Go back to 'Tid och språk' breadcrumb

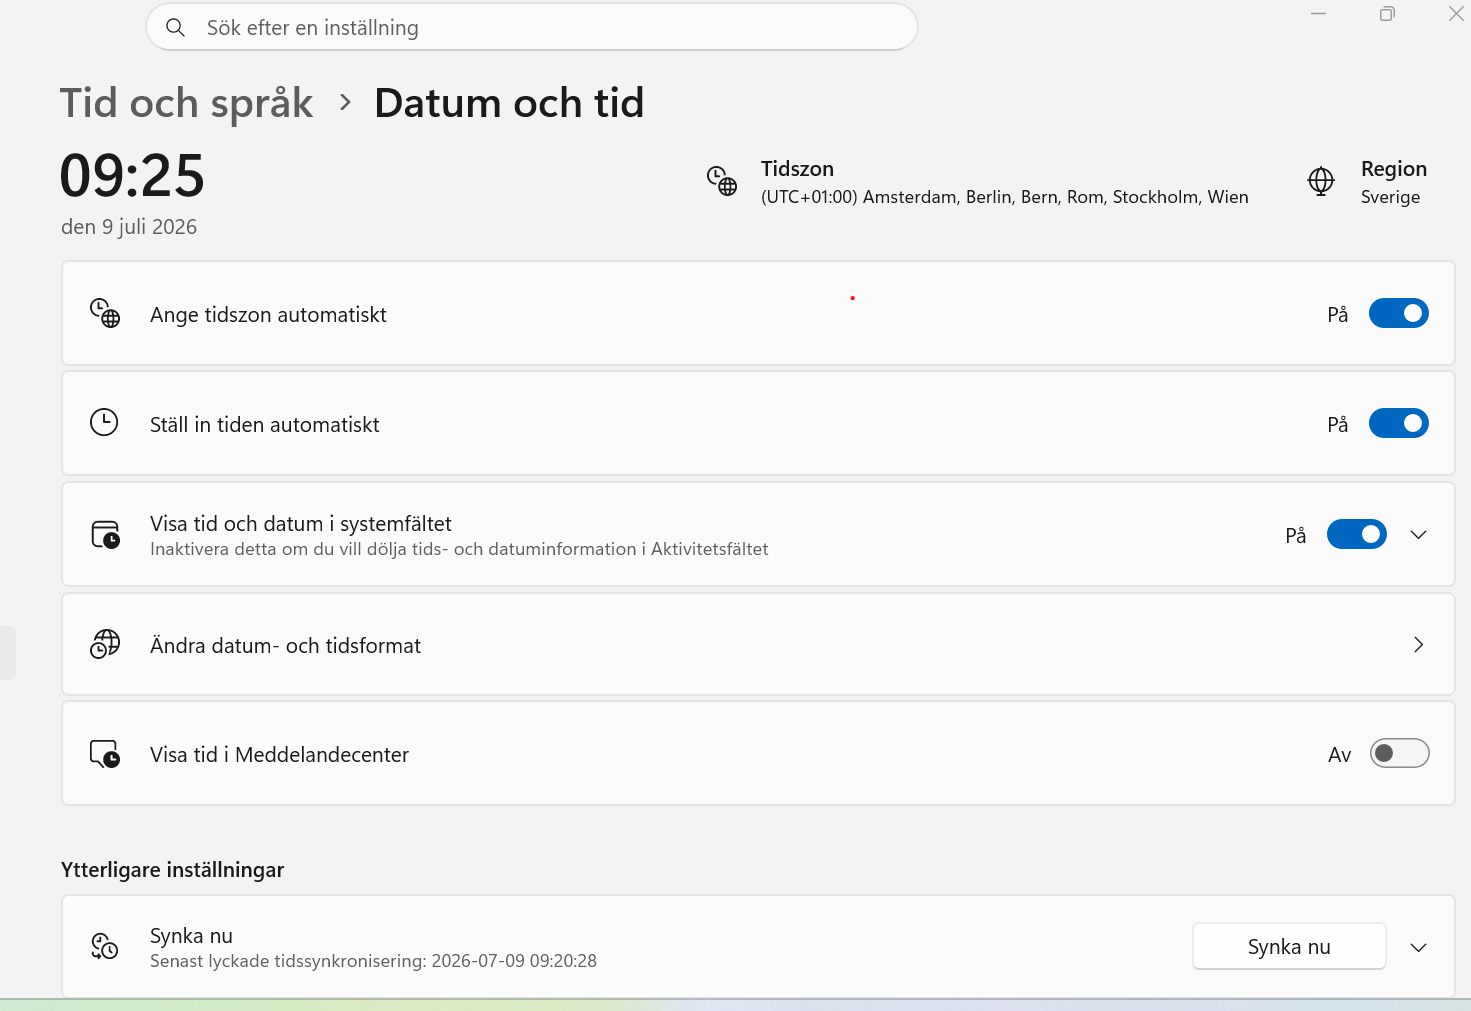pyautogui.click(x=187, y=103)
